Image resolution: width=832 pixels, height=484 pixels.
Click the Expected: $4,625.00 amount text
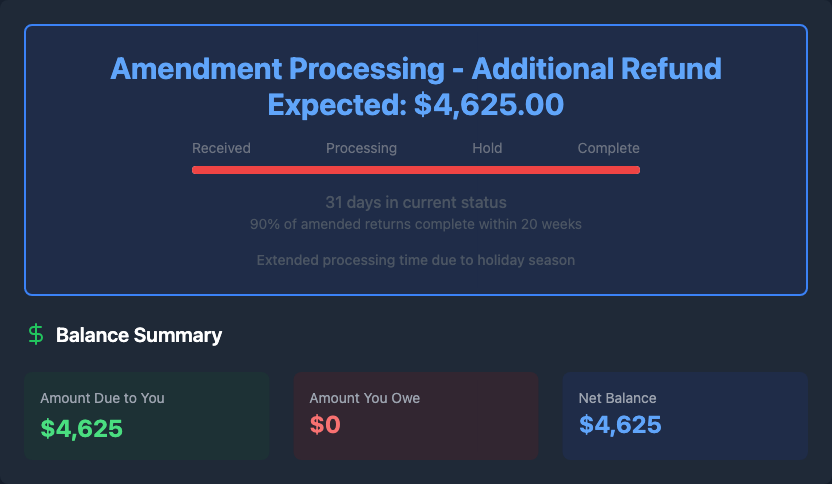tap(416, 104)
